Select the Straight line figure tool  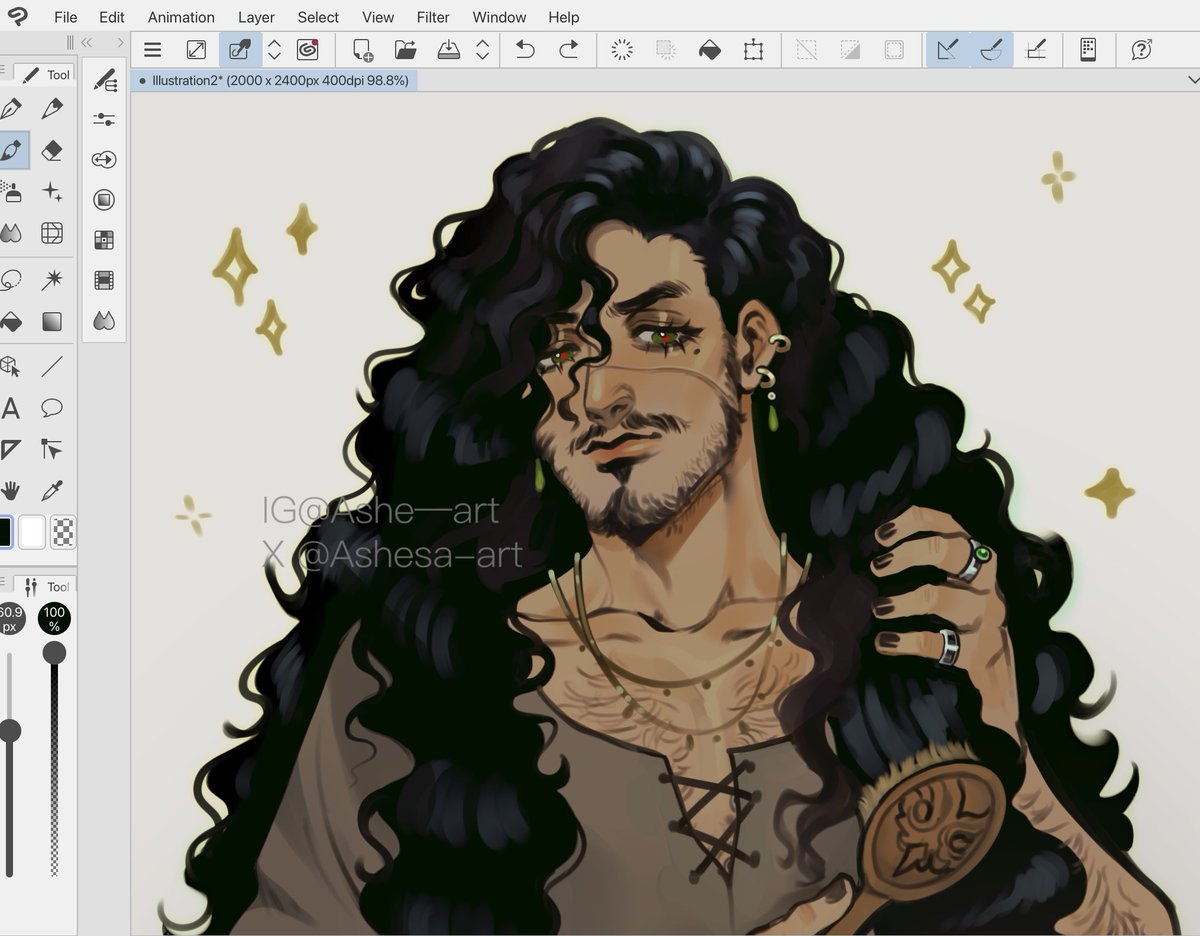coord(52,366)
